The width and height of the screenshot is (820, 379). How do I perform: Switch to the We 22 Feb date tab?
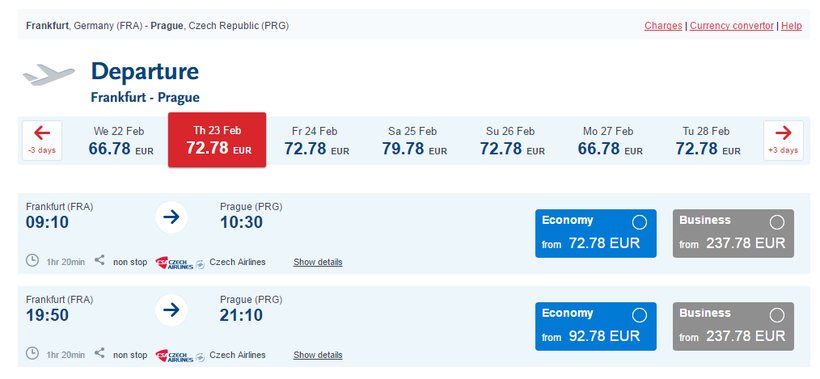click(121, 141)
